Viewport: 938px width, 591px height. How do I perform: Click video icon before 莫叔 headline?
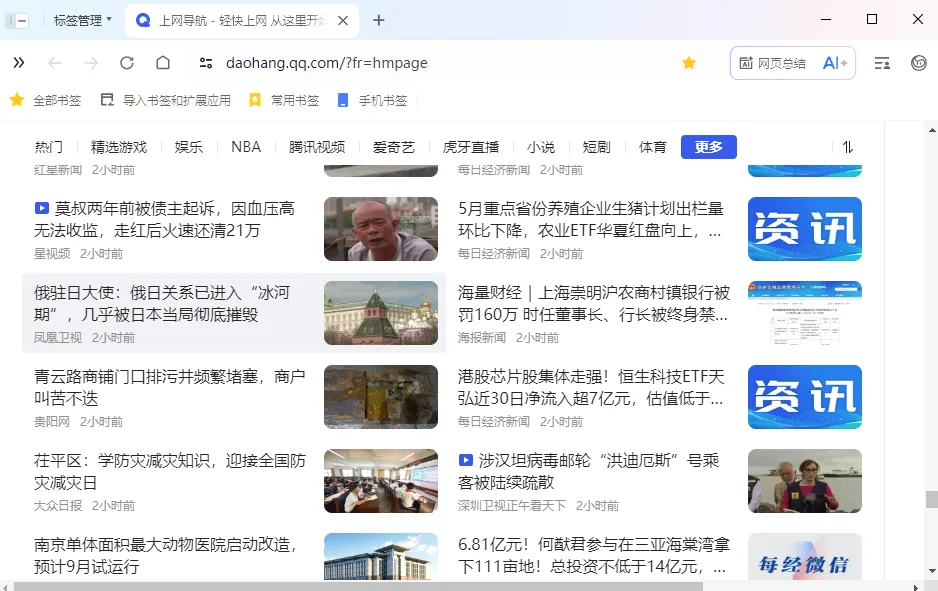point(41,208)
